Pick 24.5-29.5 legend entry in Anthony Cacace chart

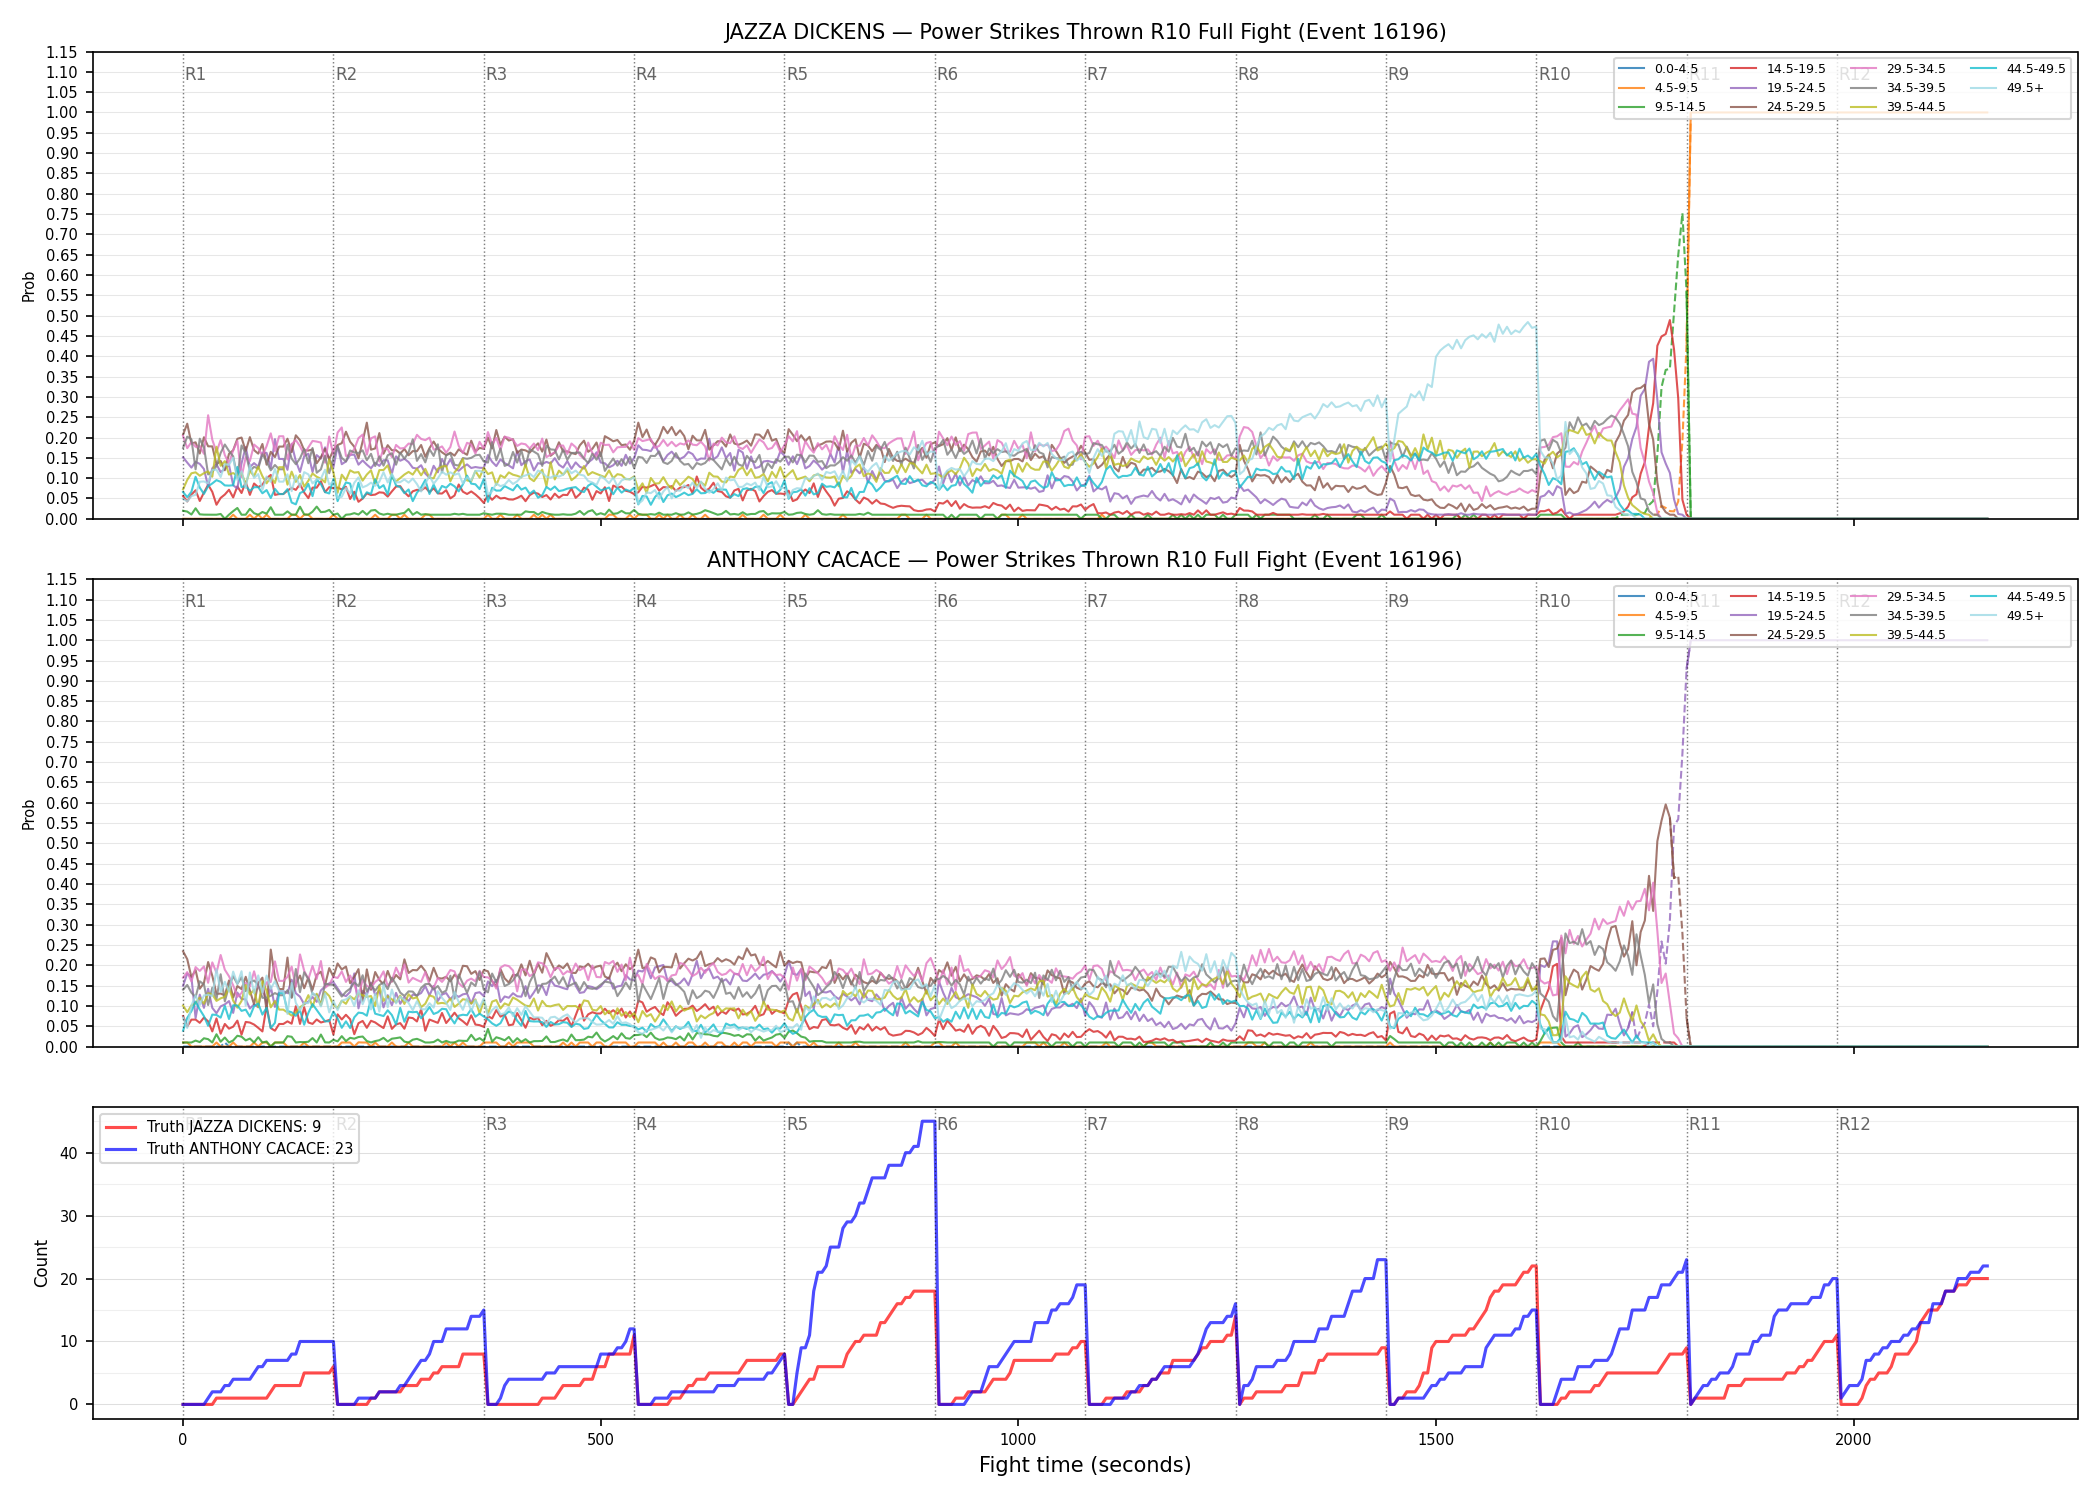coord(1778,635)
